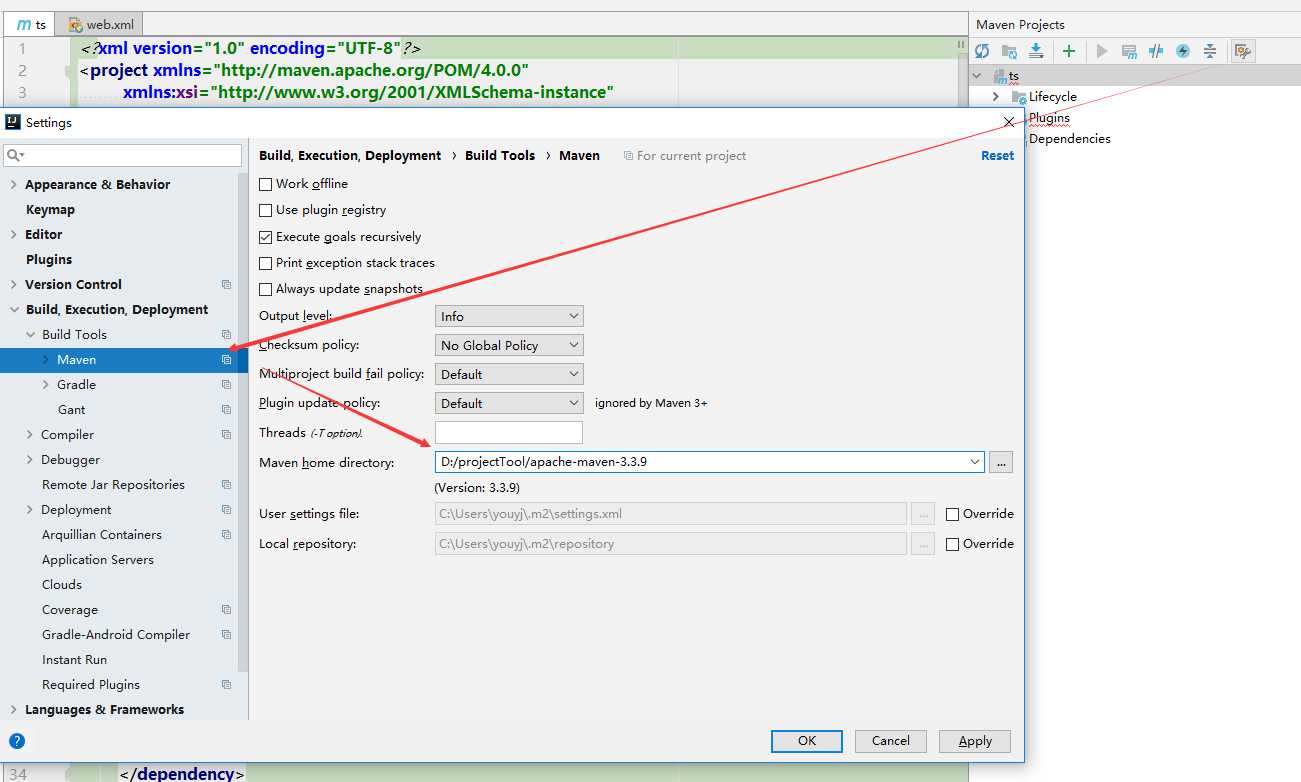Screen dimensions: 1301x782
Task: Click project-level icon beside Remote Jar Repositories
Action: click(226, 485)
